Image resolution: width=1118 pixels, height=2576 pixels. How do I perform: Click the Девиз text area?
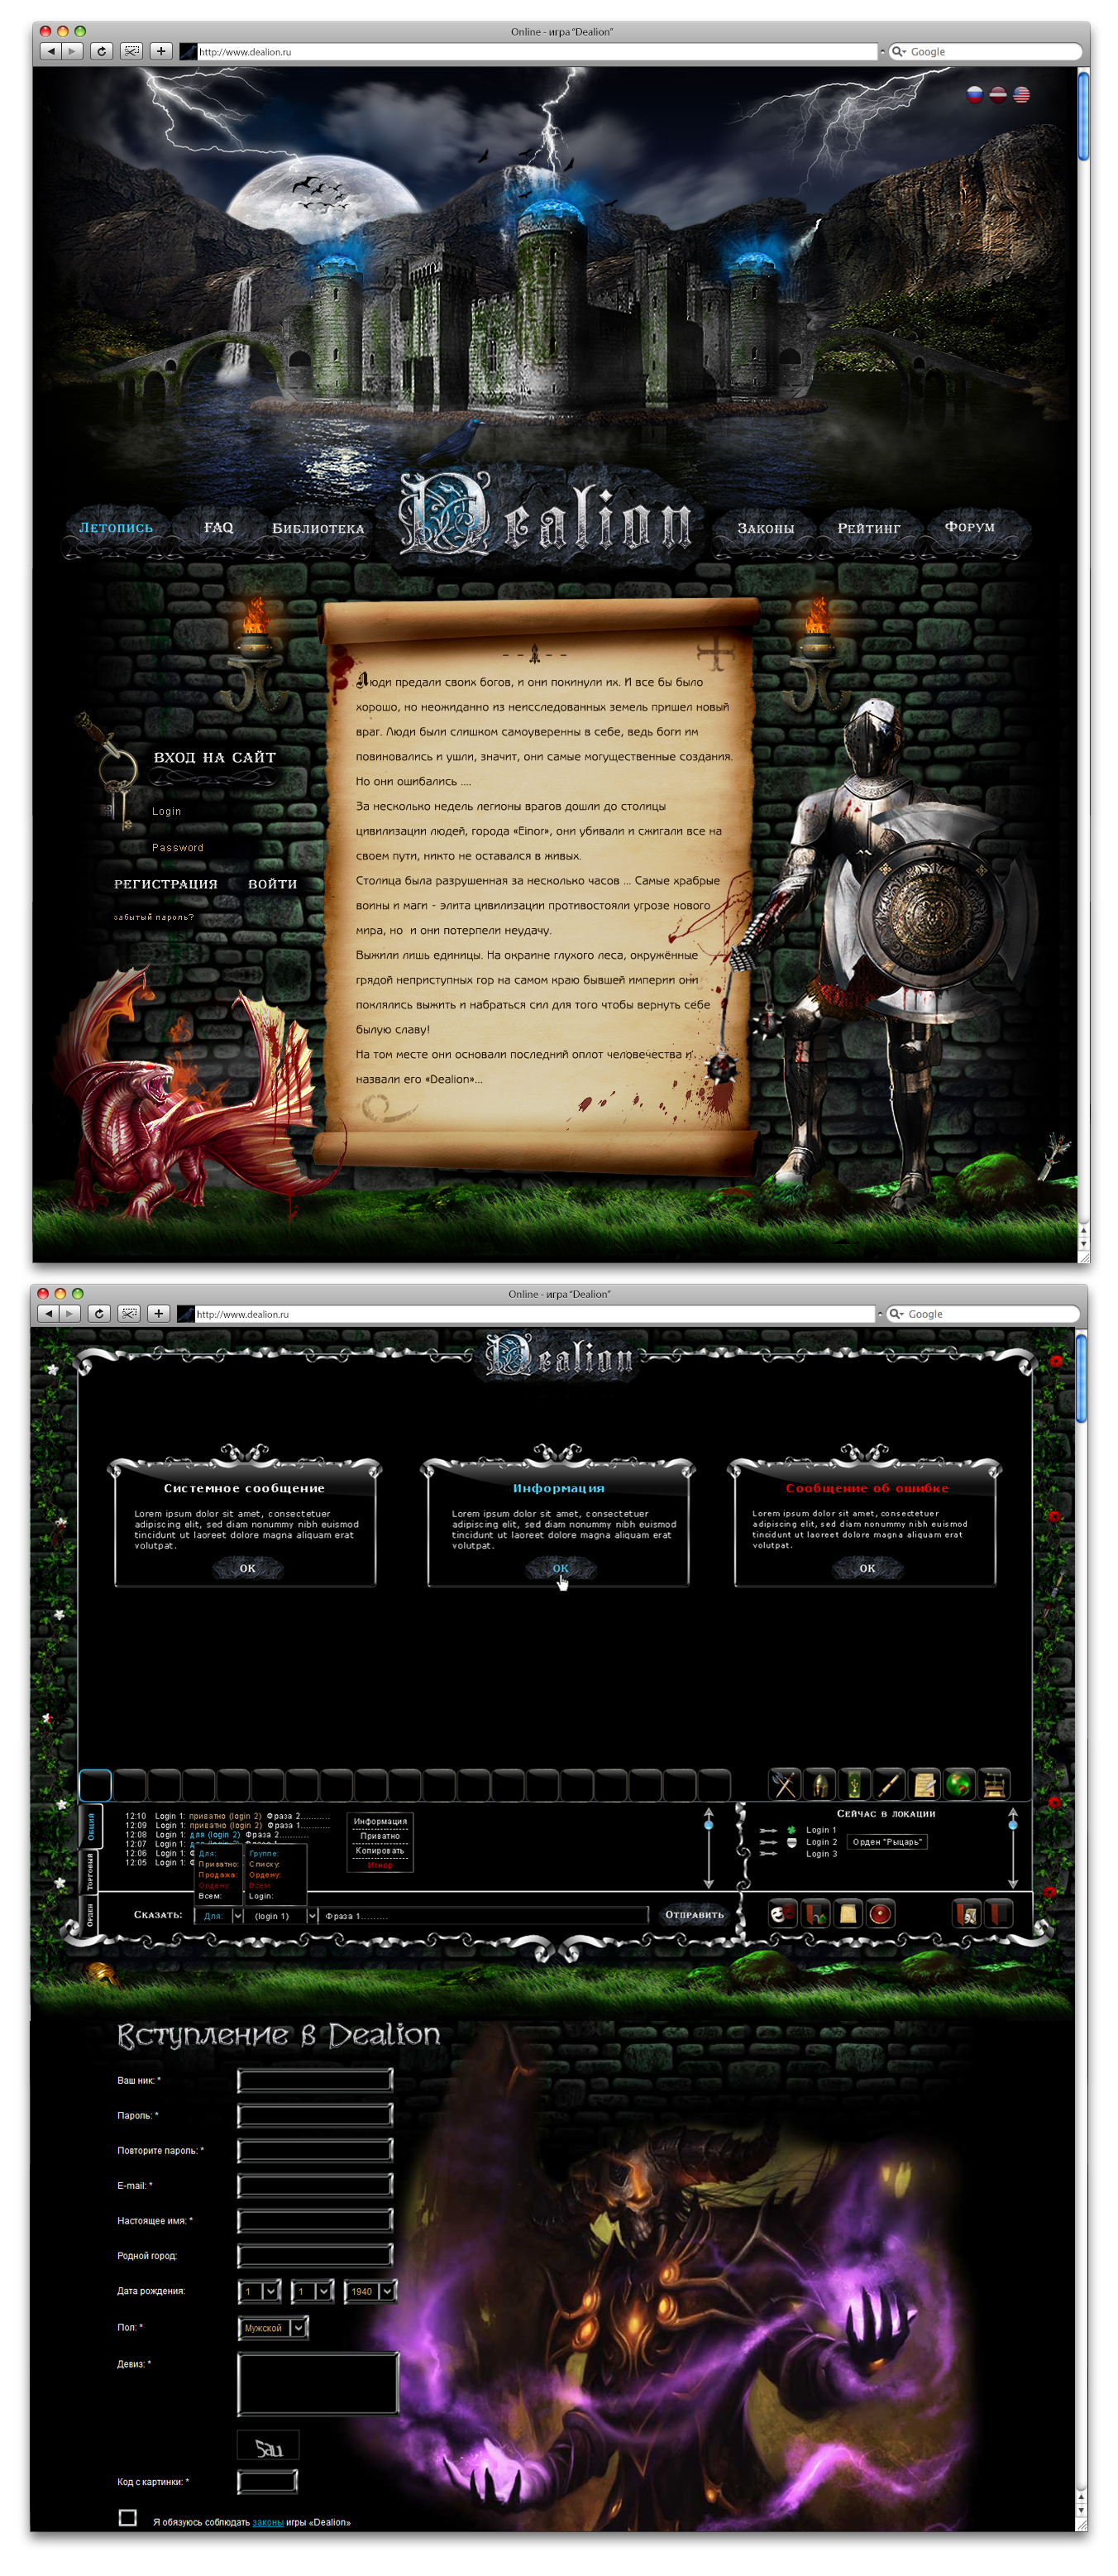[318, 2384]
